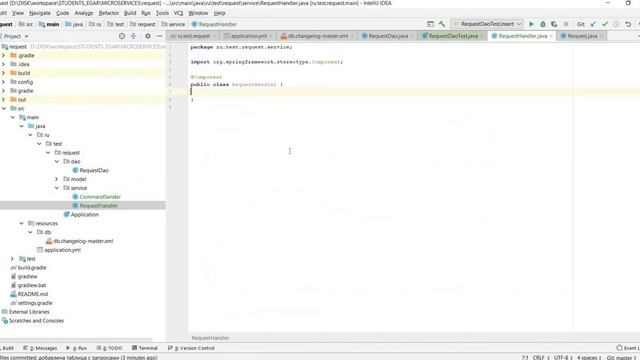Show Git history clock icon

point(616,24)
